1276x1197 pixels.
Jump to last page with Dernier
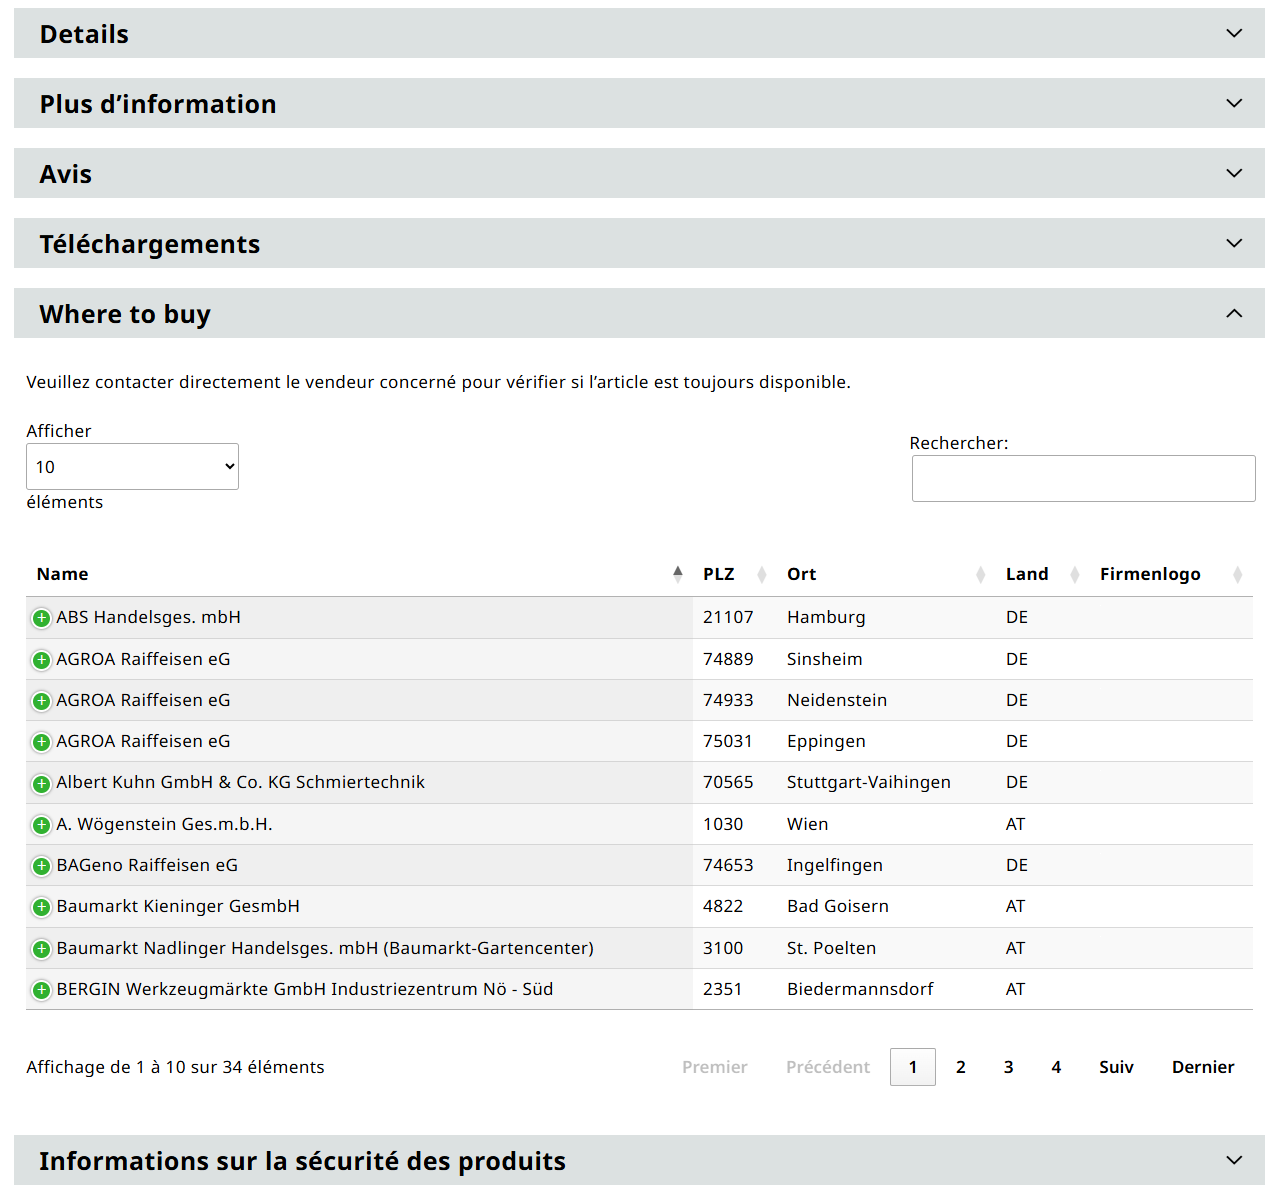tap(1203, 1067)
